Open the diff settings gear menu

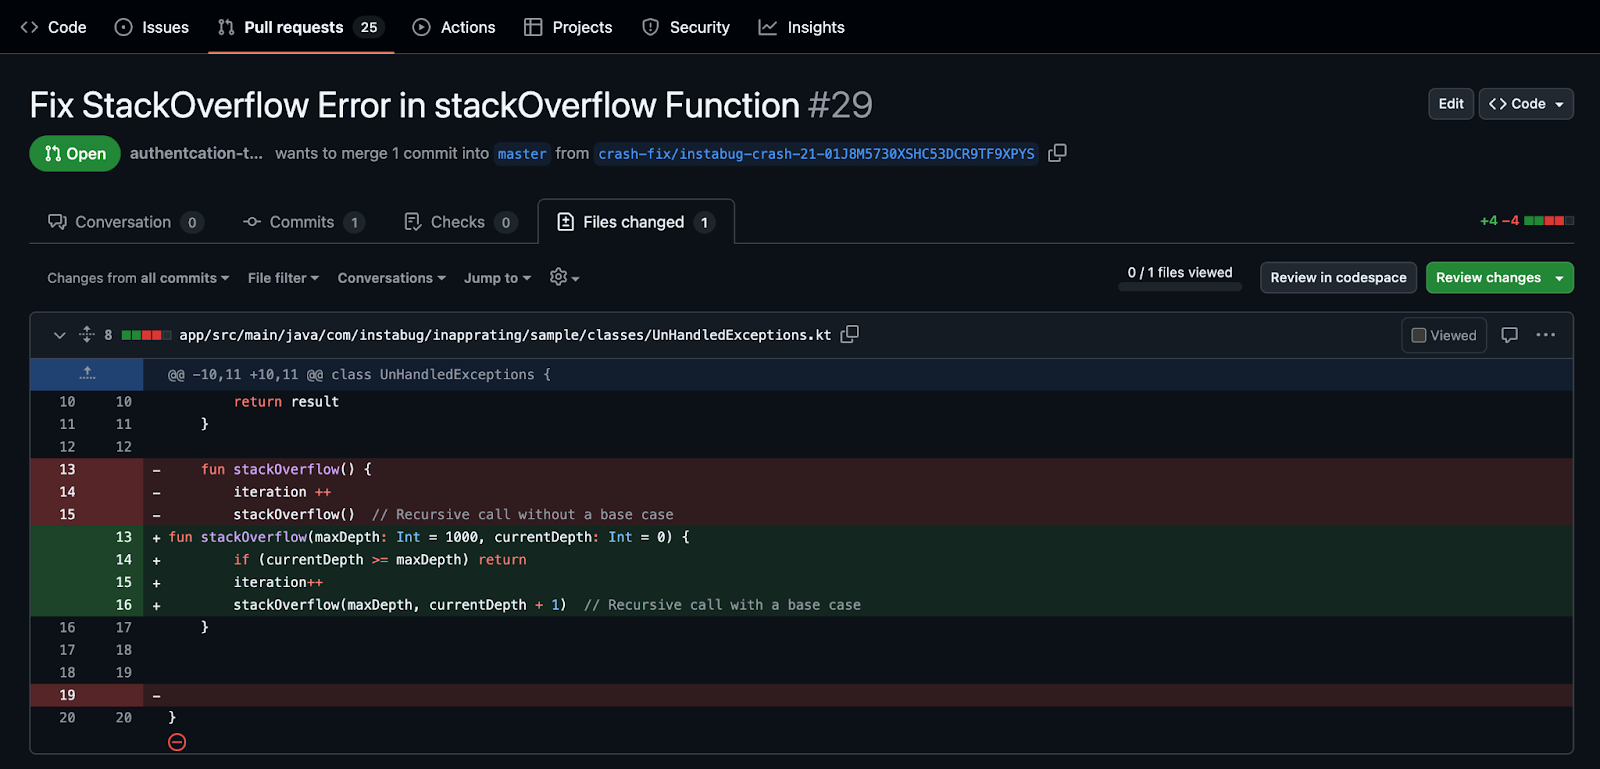(x=564, y=277)
